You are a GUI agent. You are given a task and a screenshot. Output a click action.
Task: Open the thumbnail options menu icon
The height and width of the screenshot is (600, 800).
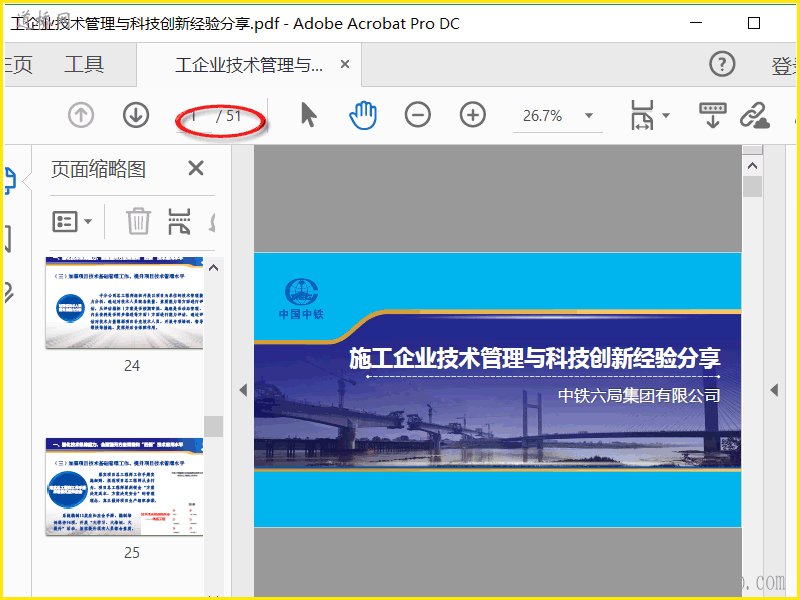click(72, 221)
